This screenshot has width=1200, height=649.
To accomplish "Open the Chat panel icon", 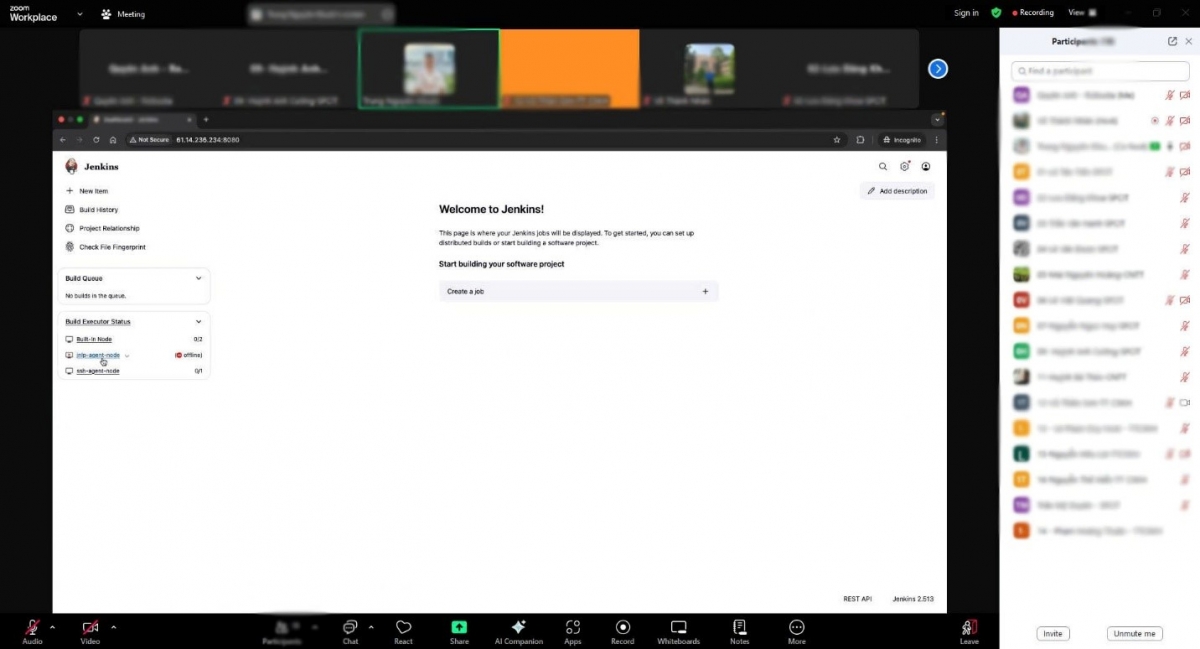I will [350, 627].
